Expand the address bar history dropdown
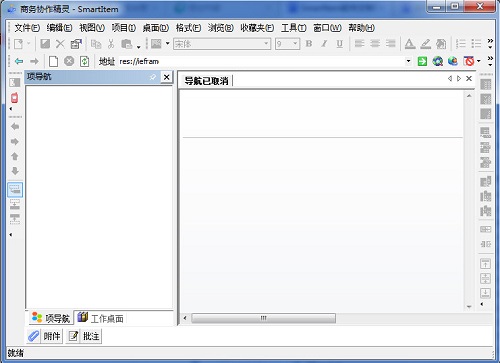This screenshot has width=500, height=363. coord(408,61)
